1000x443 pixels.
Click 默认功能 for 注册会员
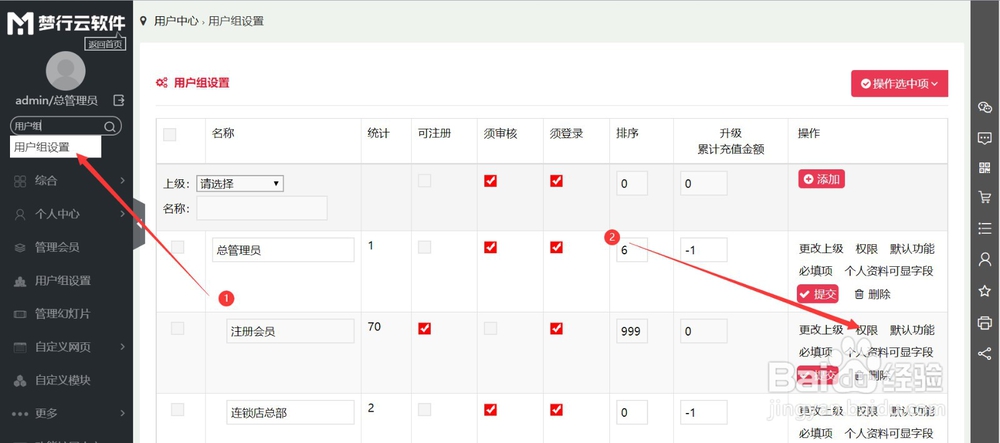(x=912, y=330)
